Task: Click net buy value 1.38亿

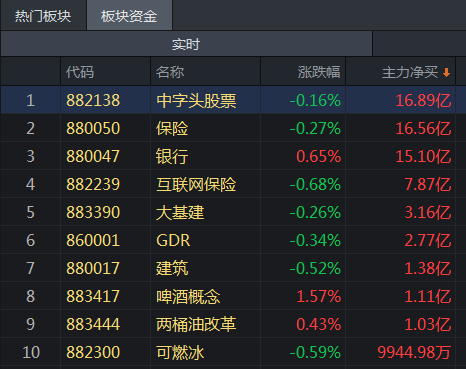Action: 428,268
